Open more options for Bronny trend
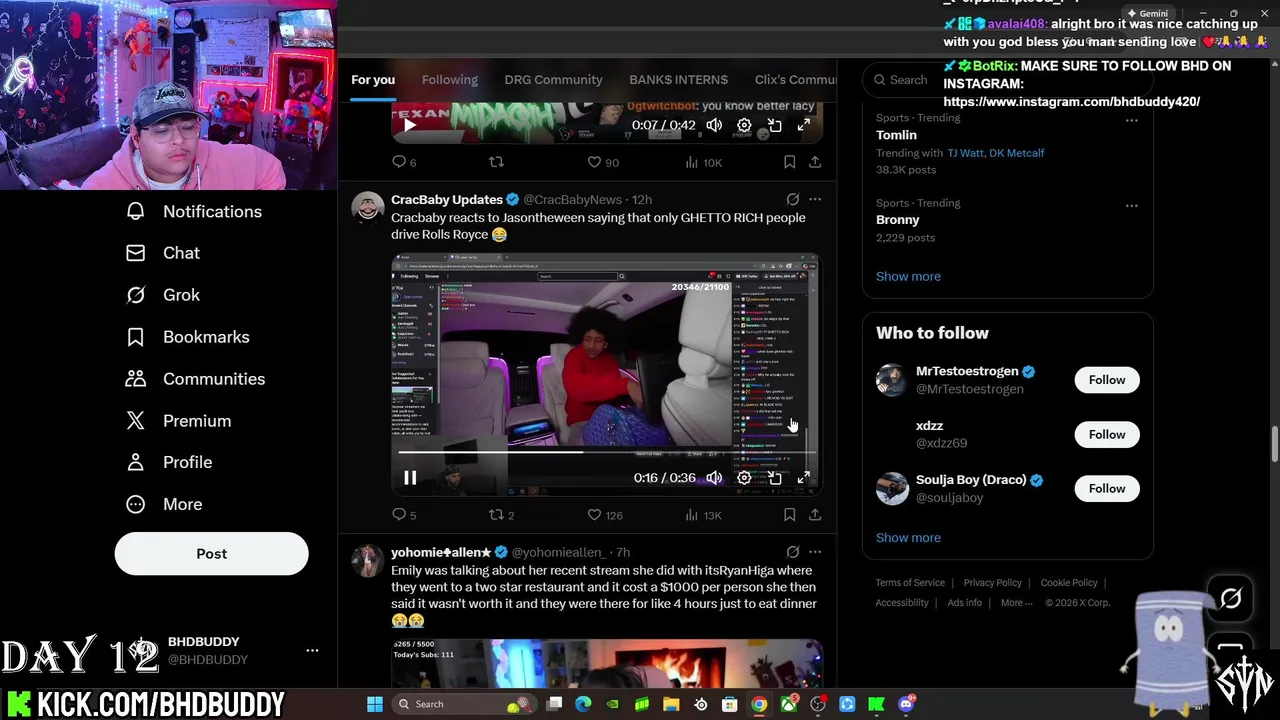The height and width of the screenshot is (720, 1280). 1132,205
